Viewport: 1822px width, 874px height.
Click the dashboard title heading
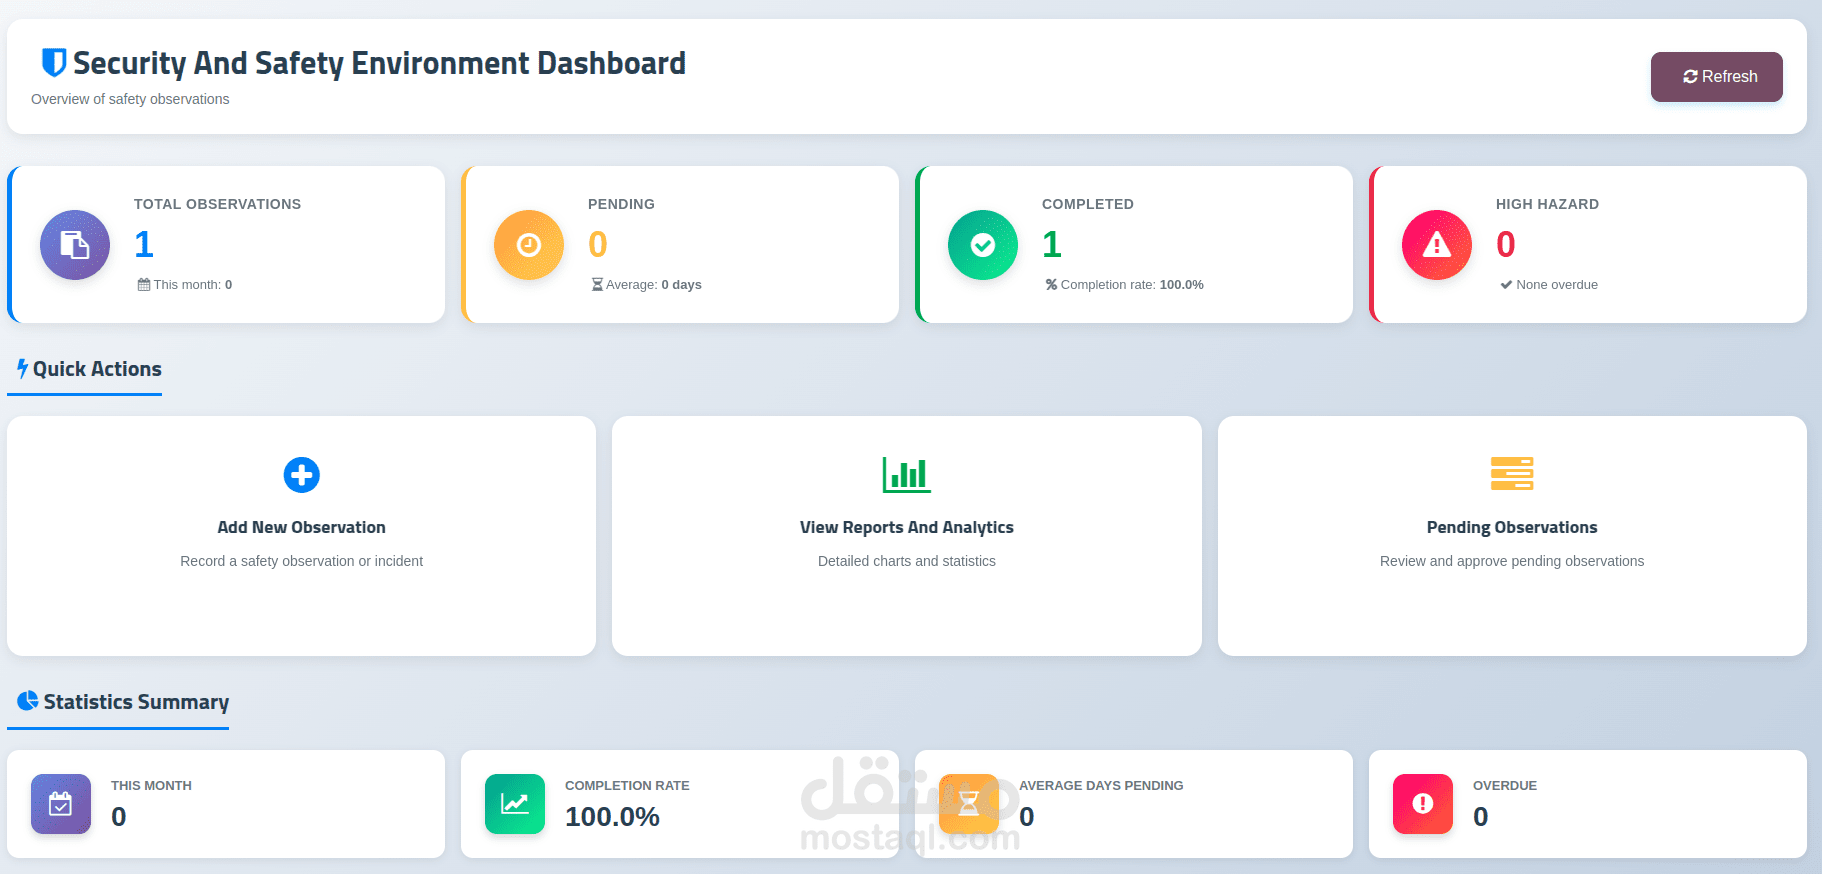click(379, 63)
